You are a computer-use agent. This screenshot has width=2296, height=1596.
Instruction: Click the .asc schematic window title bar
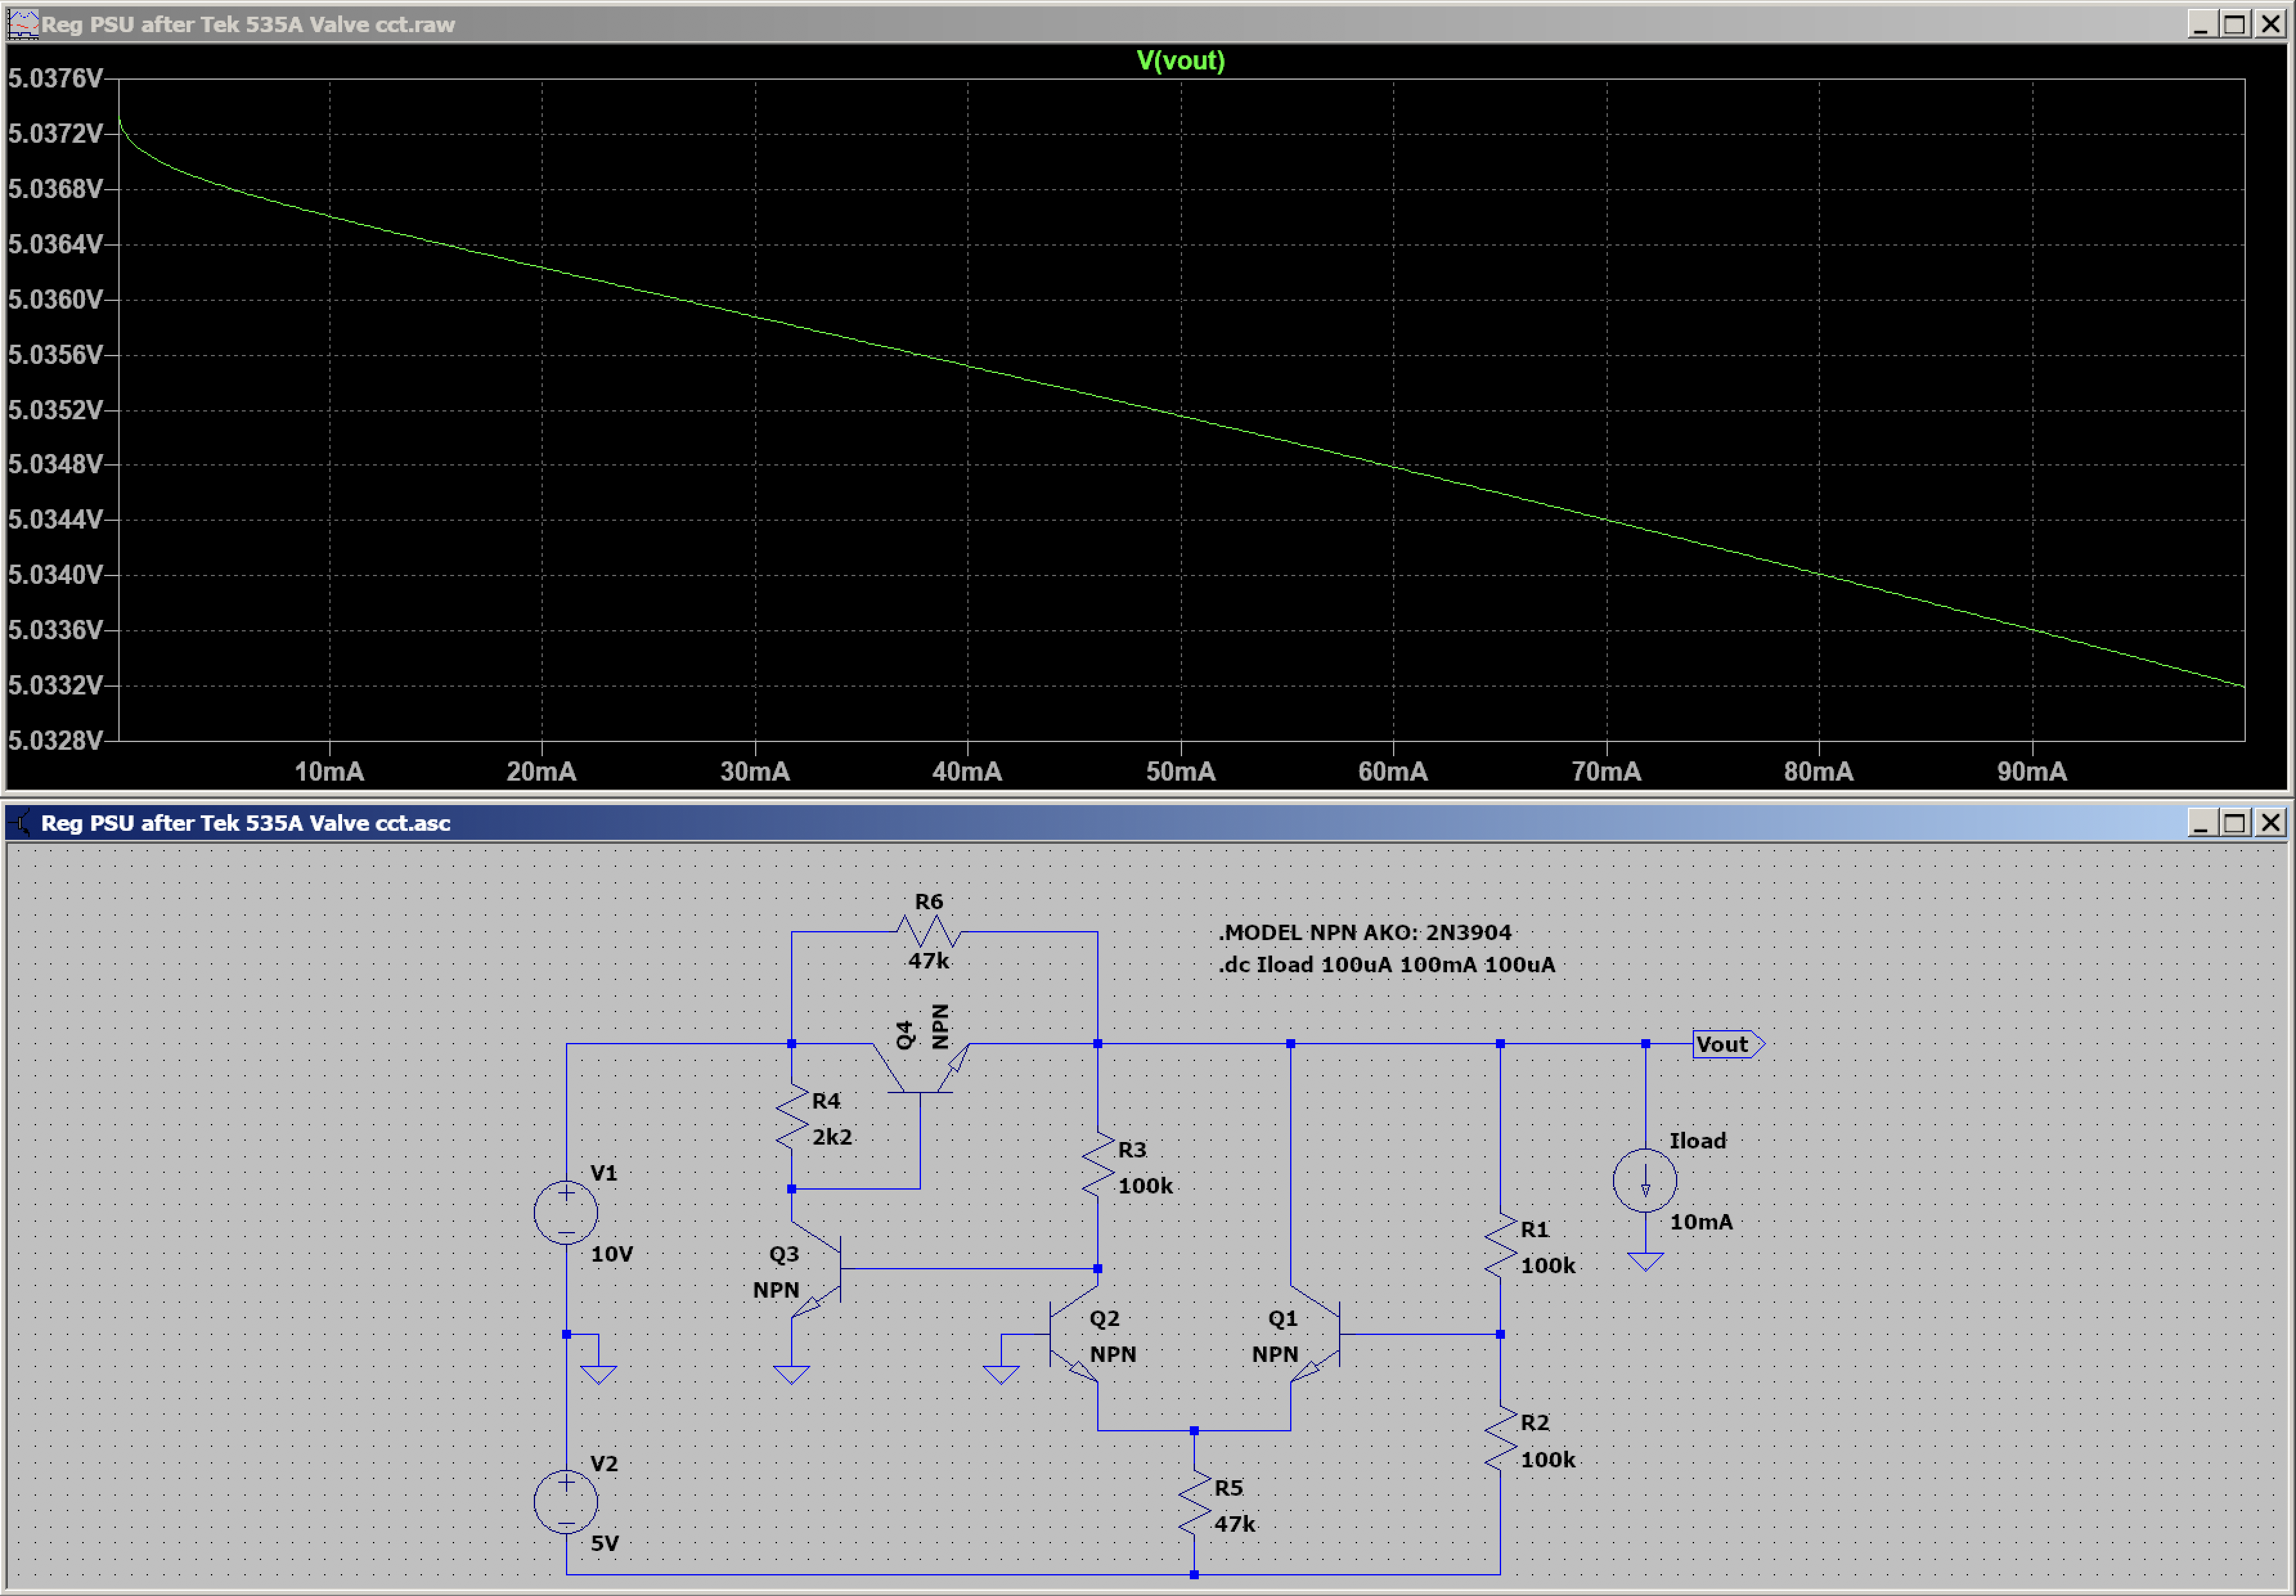tap(1146, 823)
